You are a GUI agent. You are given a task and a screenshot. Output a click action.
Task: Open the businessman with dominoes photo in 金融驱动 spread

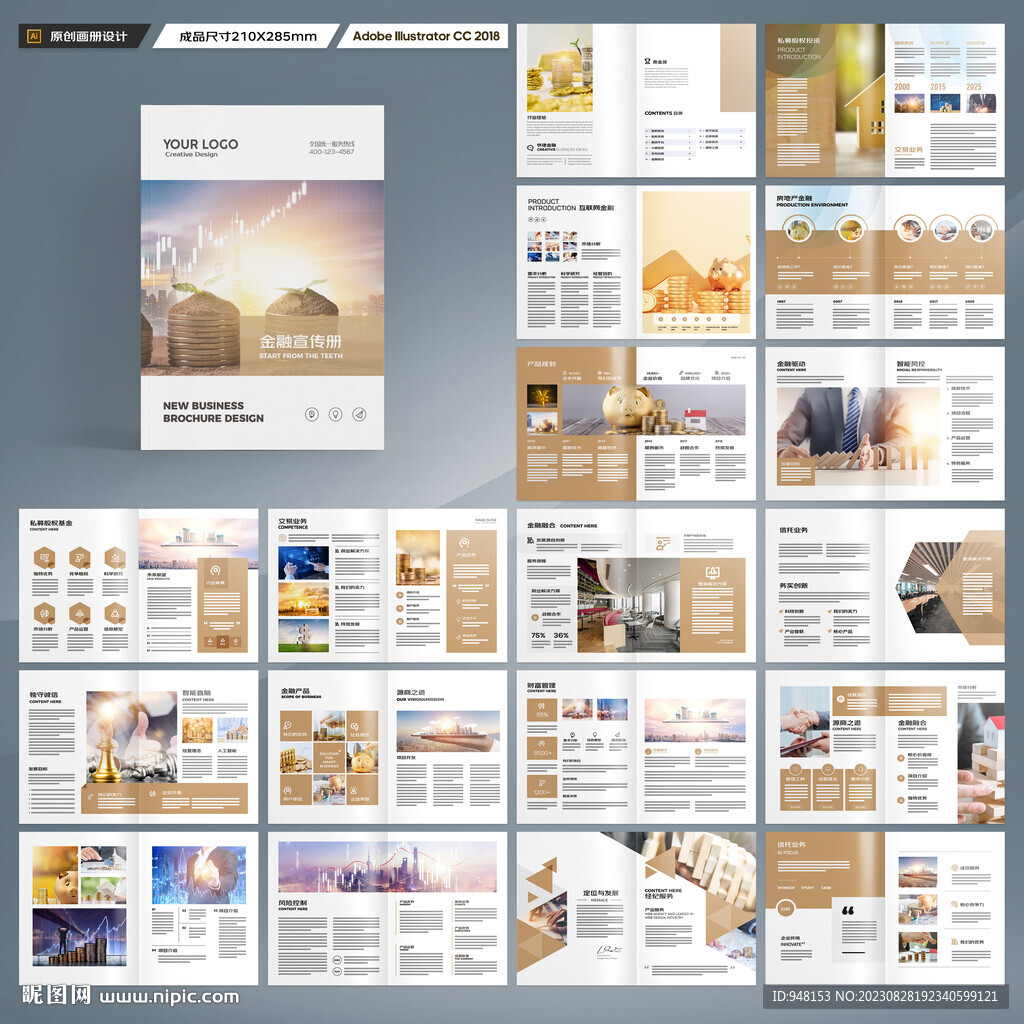tap(857, 436)
